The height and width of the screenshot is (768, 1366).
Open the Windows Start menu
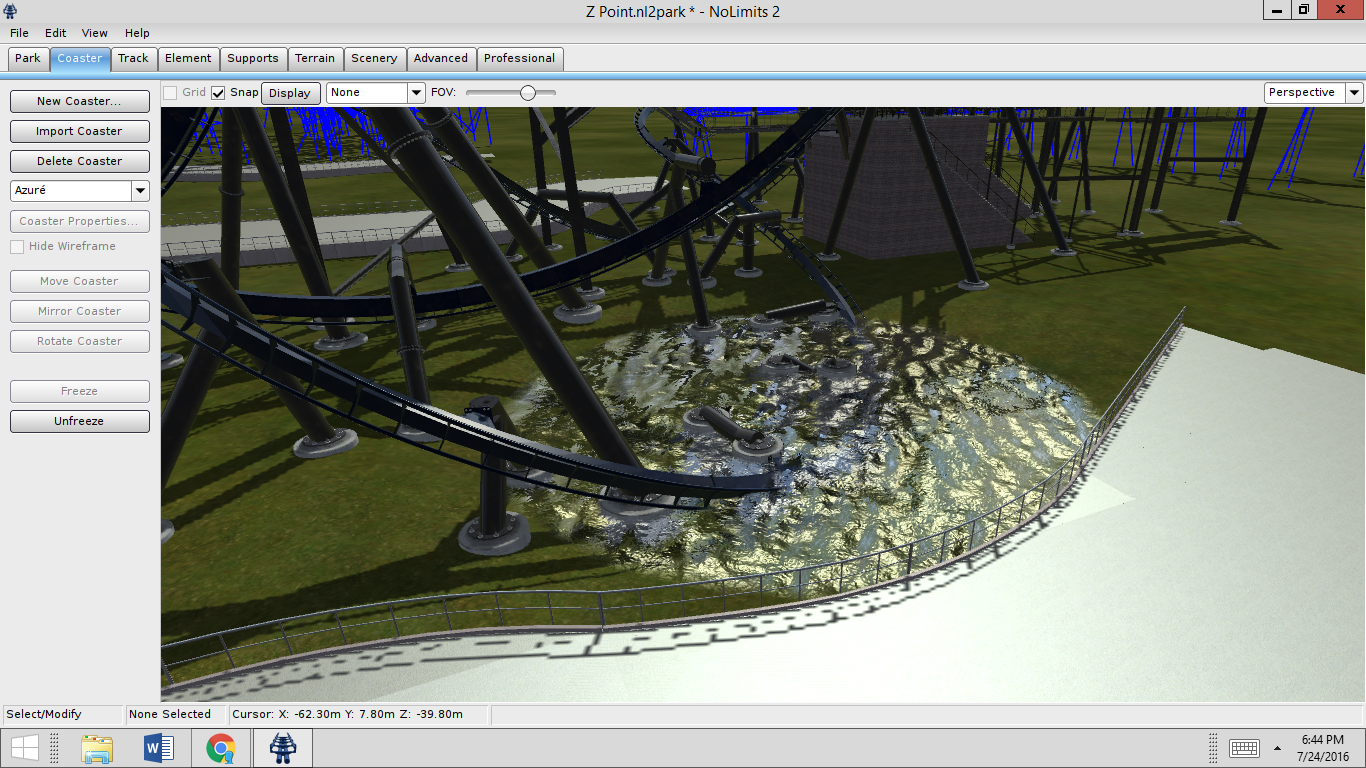25,748
